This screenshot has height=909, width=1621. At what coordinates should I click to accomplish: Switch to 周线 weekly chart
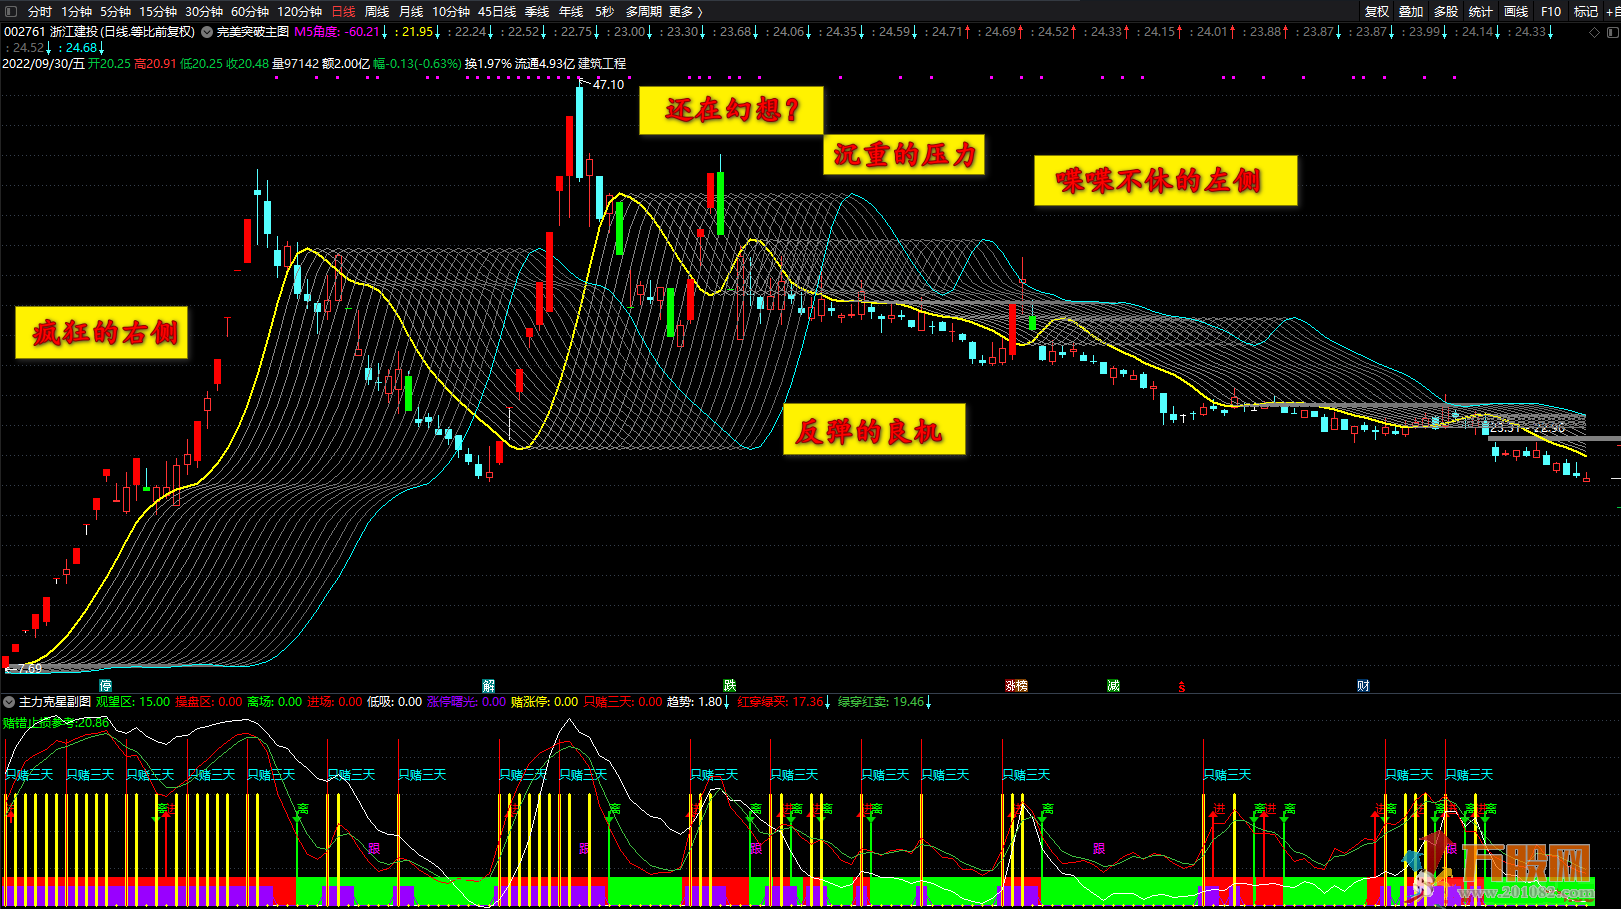pos(377,11)
